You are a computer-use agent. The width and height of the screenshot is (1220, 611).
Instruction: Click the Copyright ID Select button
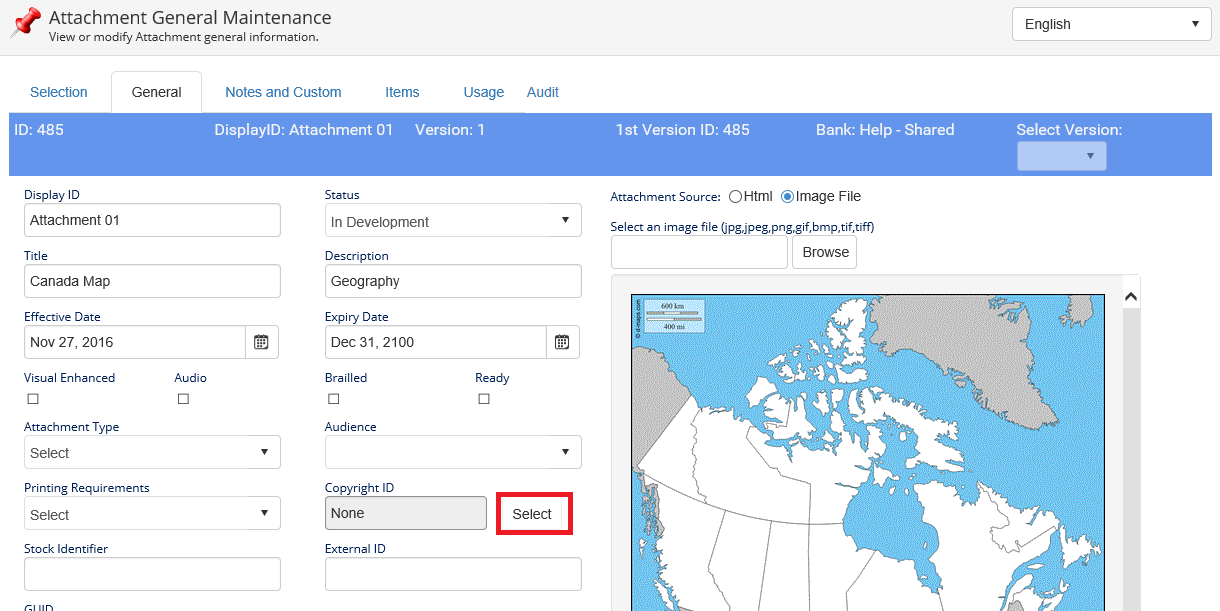(533, 514)
